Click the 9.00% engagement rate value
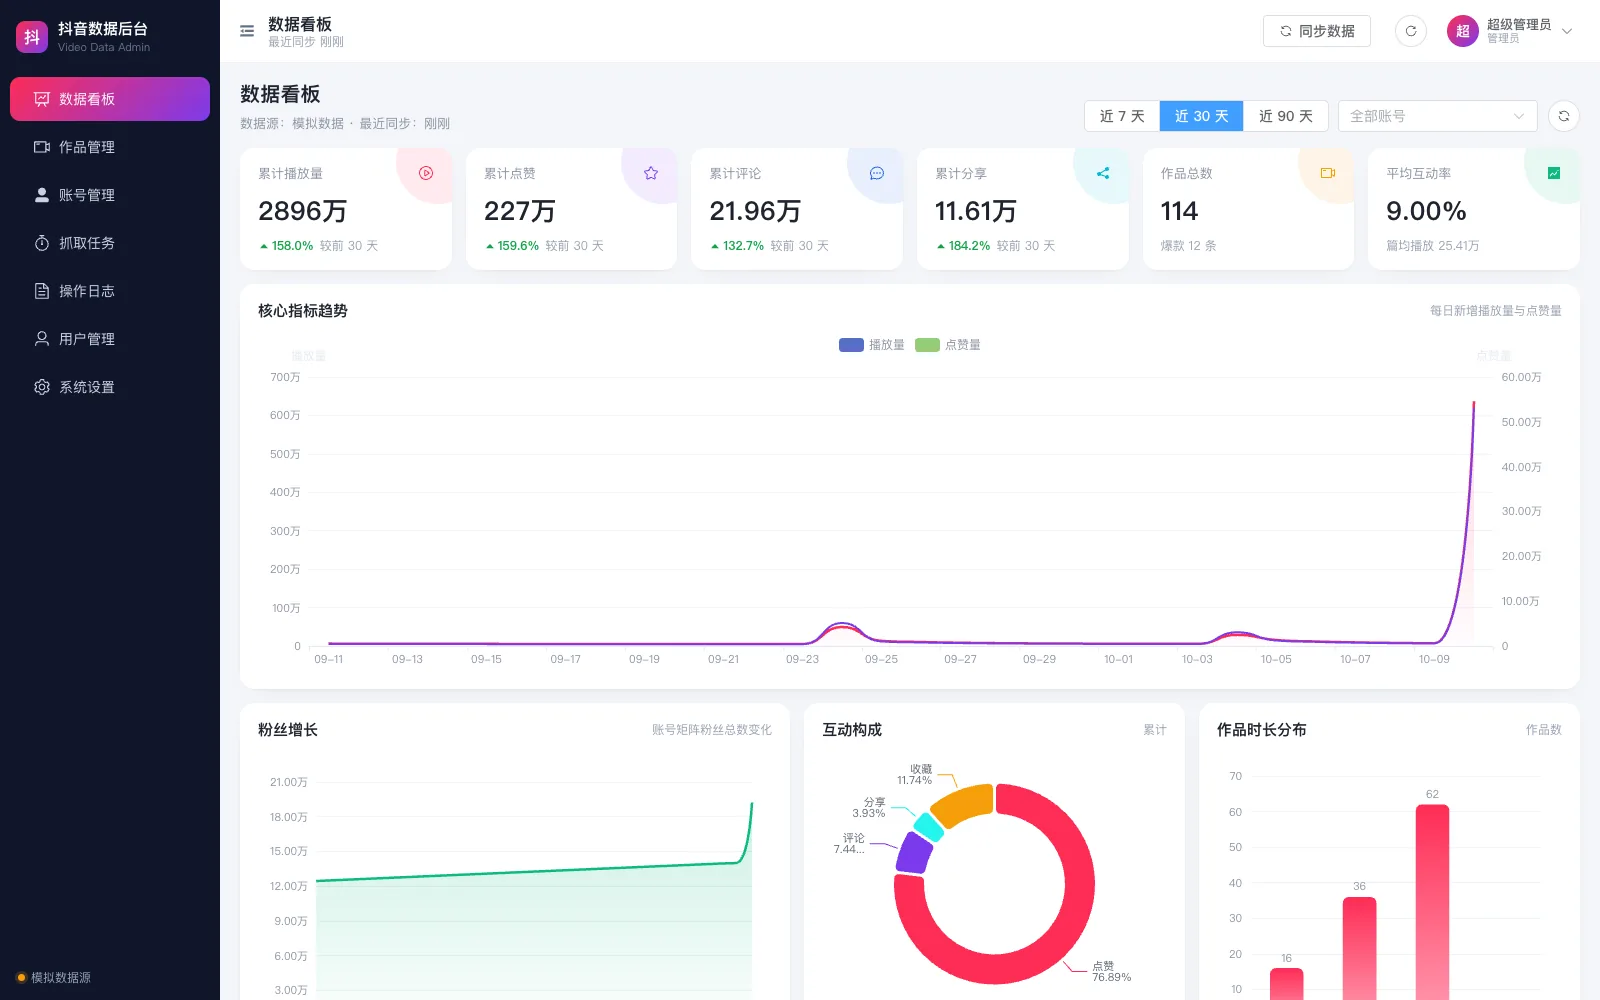 1426,211
